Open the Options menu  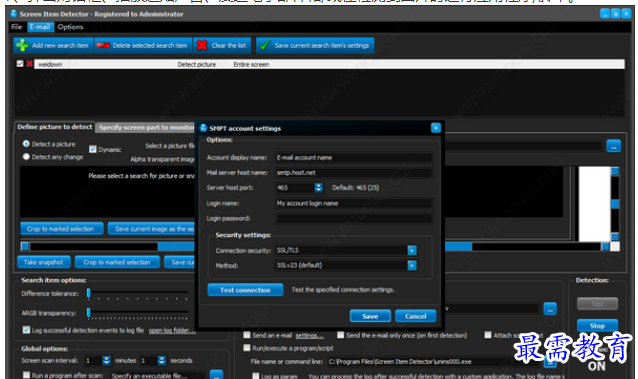[x=70, y=27]
